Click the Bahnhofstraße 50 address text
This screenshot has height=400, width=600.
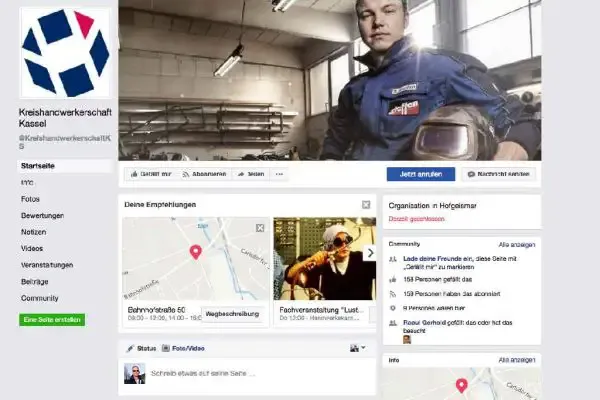click(x=157, y=310)
